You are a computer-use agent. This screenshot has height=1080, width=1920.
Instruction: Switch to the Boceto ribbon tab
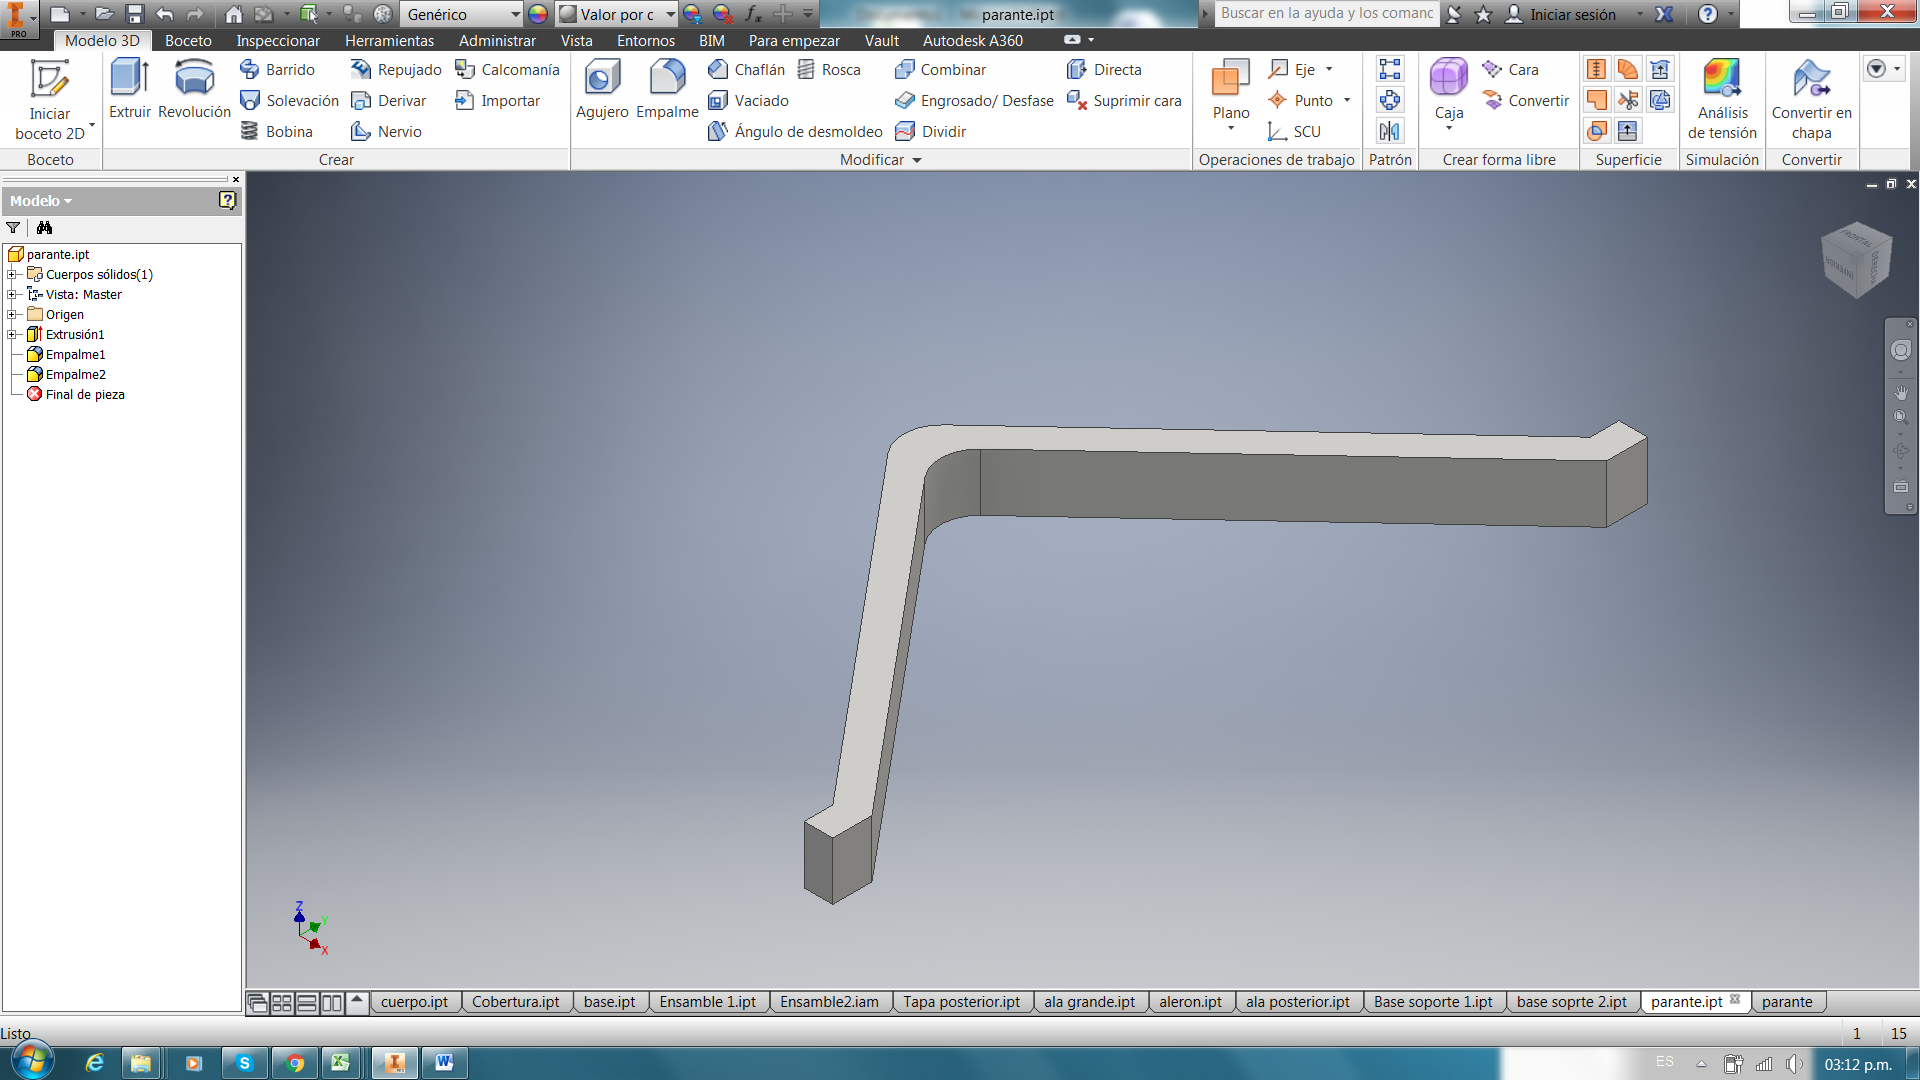pos(188,41)
